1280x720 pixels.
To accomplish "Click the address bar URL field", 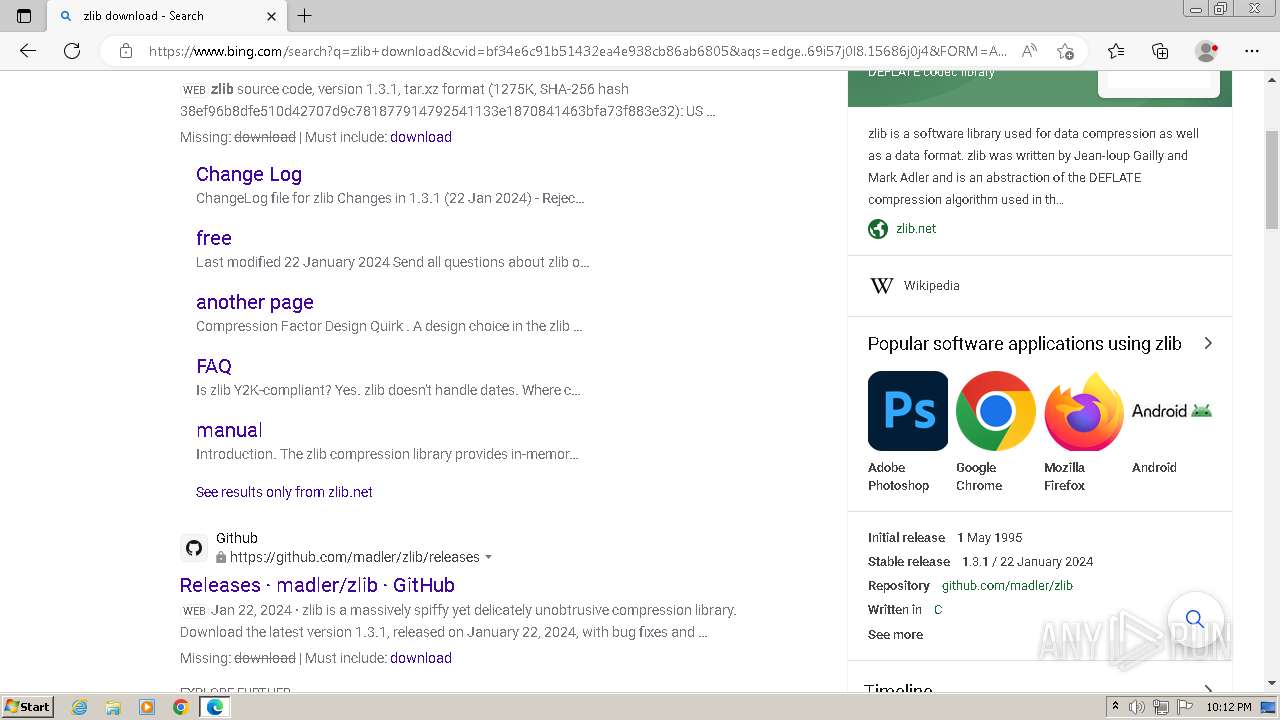I will pyautogui.click(x=577, y=51).
